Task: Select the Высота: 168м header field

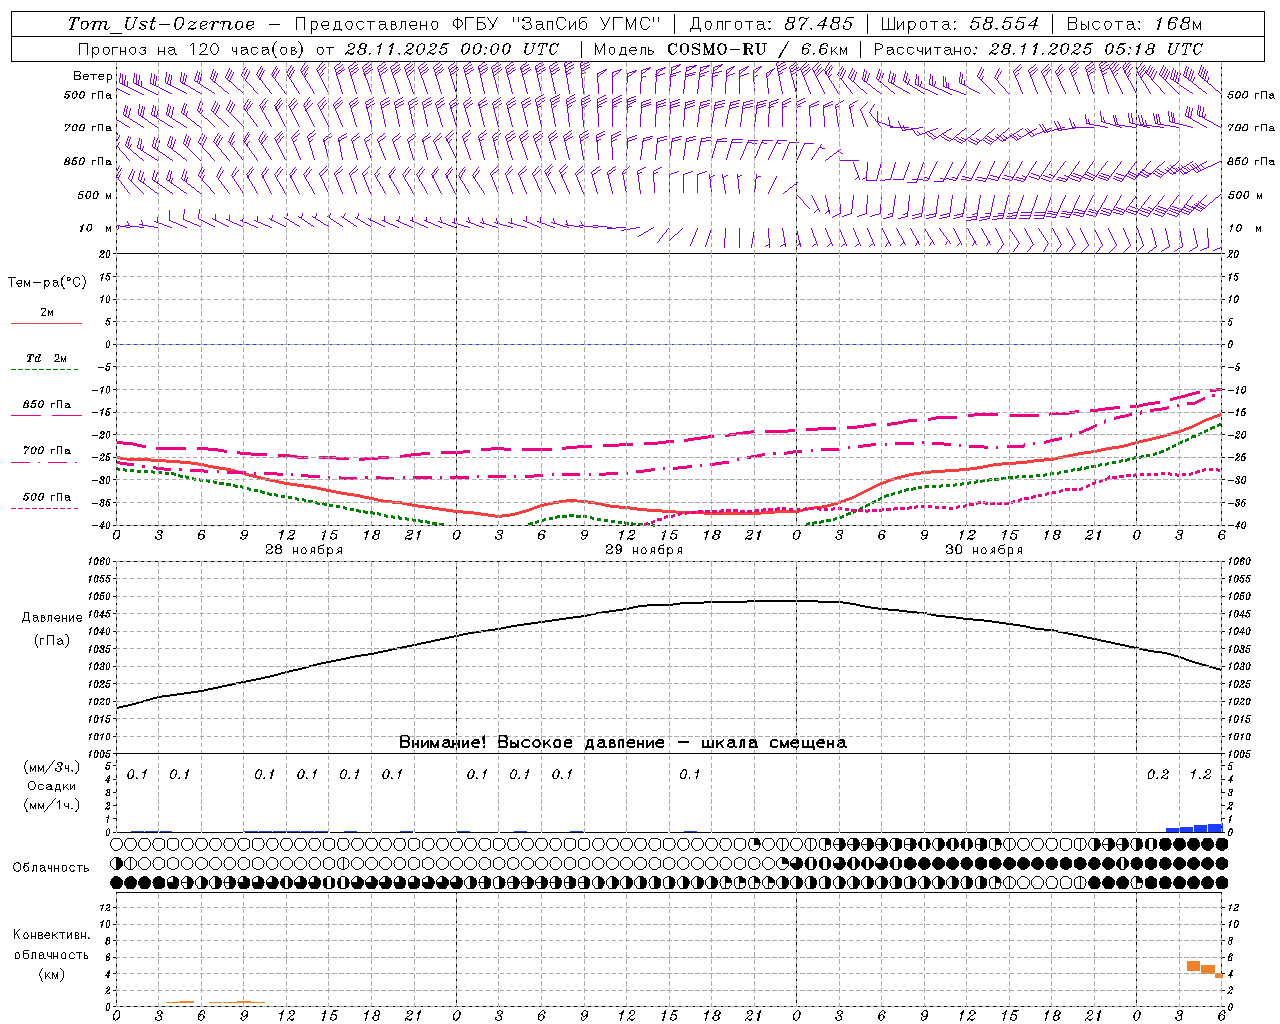Action: tap(1134, 24)
